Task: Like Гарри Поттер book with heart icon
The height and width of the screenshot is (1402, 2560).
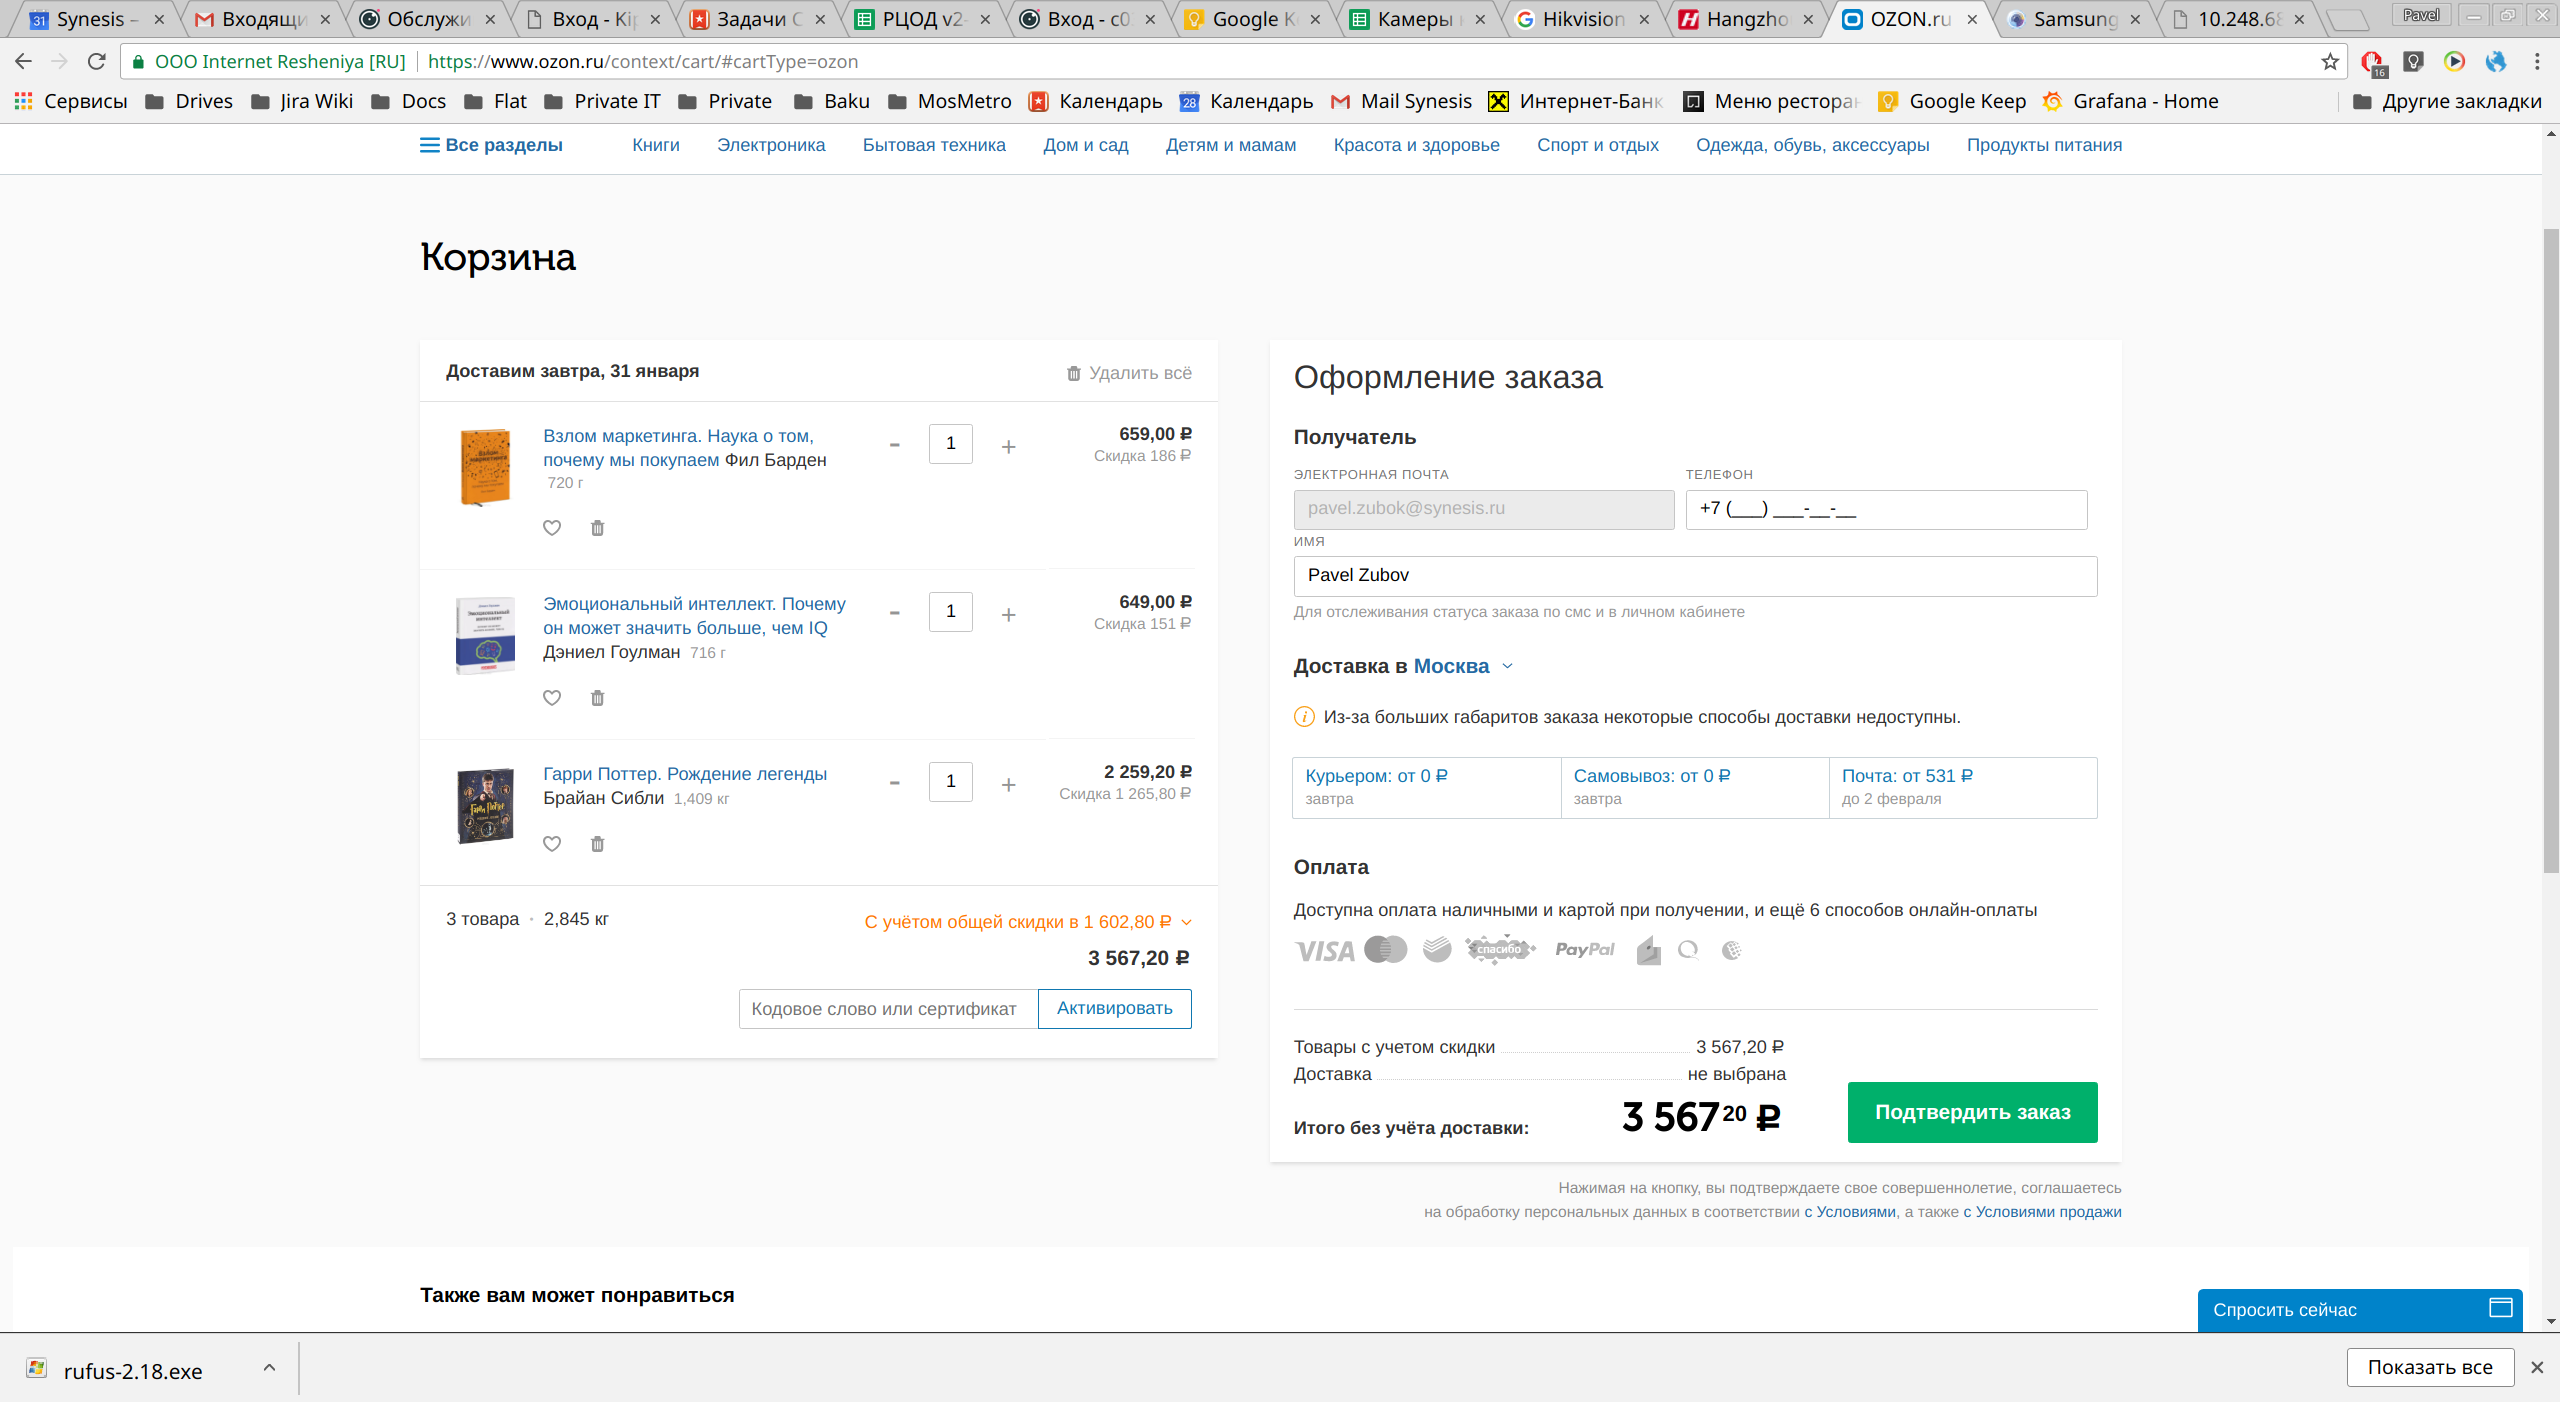Action: point(552,844)
